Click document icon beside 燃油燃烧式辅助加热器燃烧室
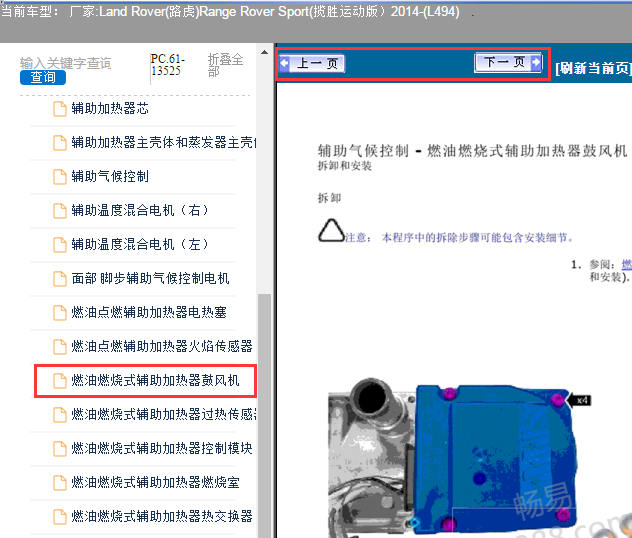The height and width of the screenshot is (538, 632). (x=60, y=482)
